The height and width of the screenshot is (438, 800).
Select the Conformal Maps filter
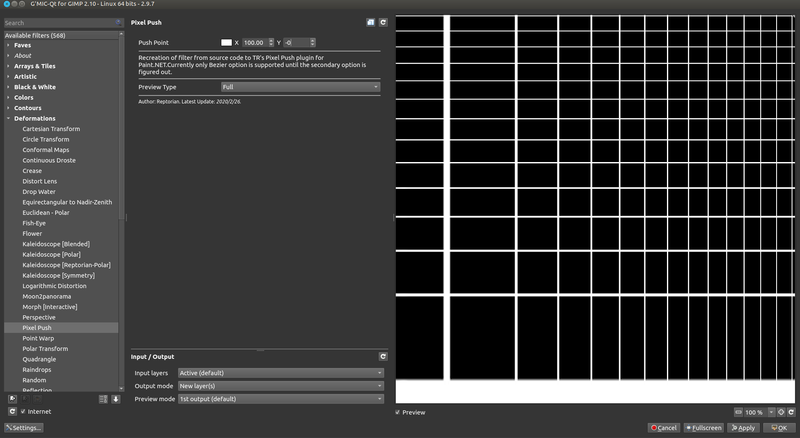[x=45, y=150]
